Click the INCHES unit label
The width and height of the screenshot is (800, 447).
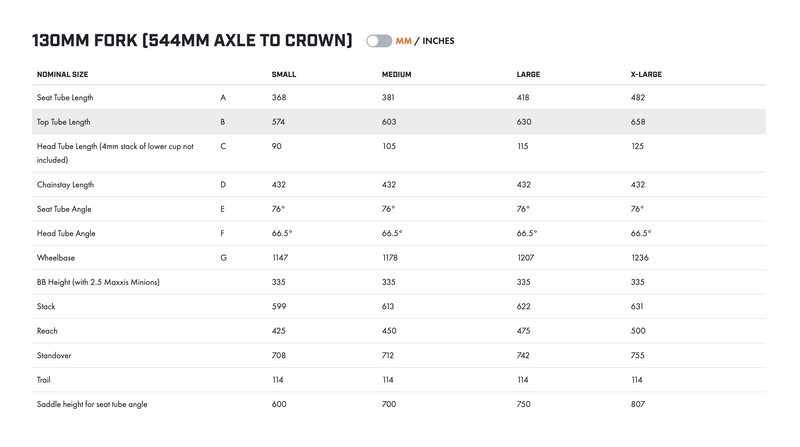[x=438, y=41]
